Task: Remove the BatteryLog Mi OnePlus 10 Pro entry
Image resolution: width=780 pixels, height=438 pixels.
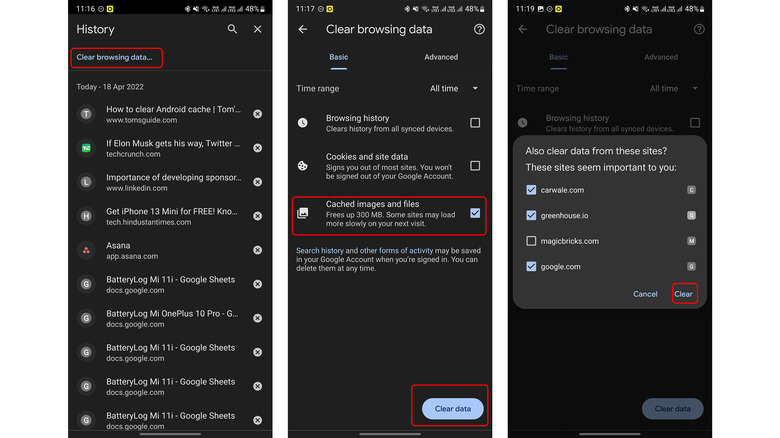Action: click(258, 318)
